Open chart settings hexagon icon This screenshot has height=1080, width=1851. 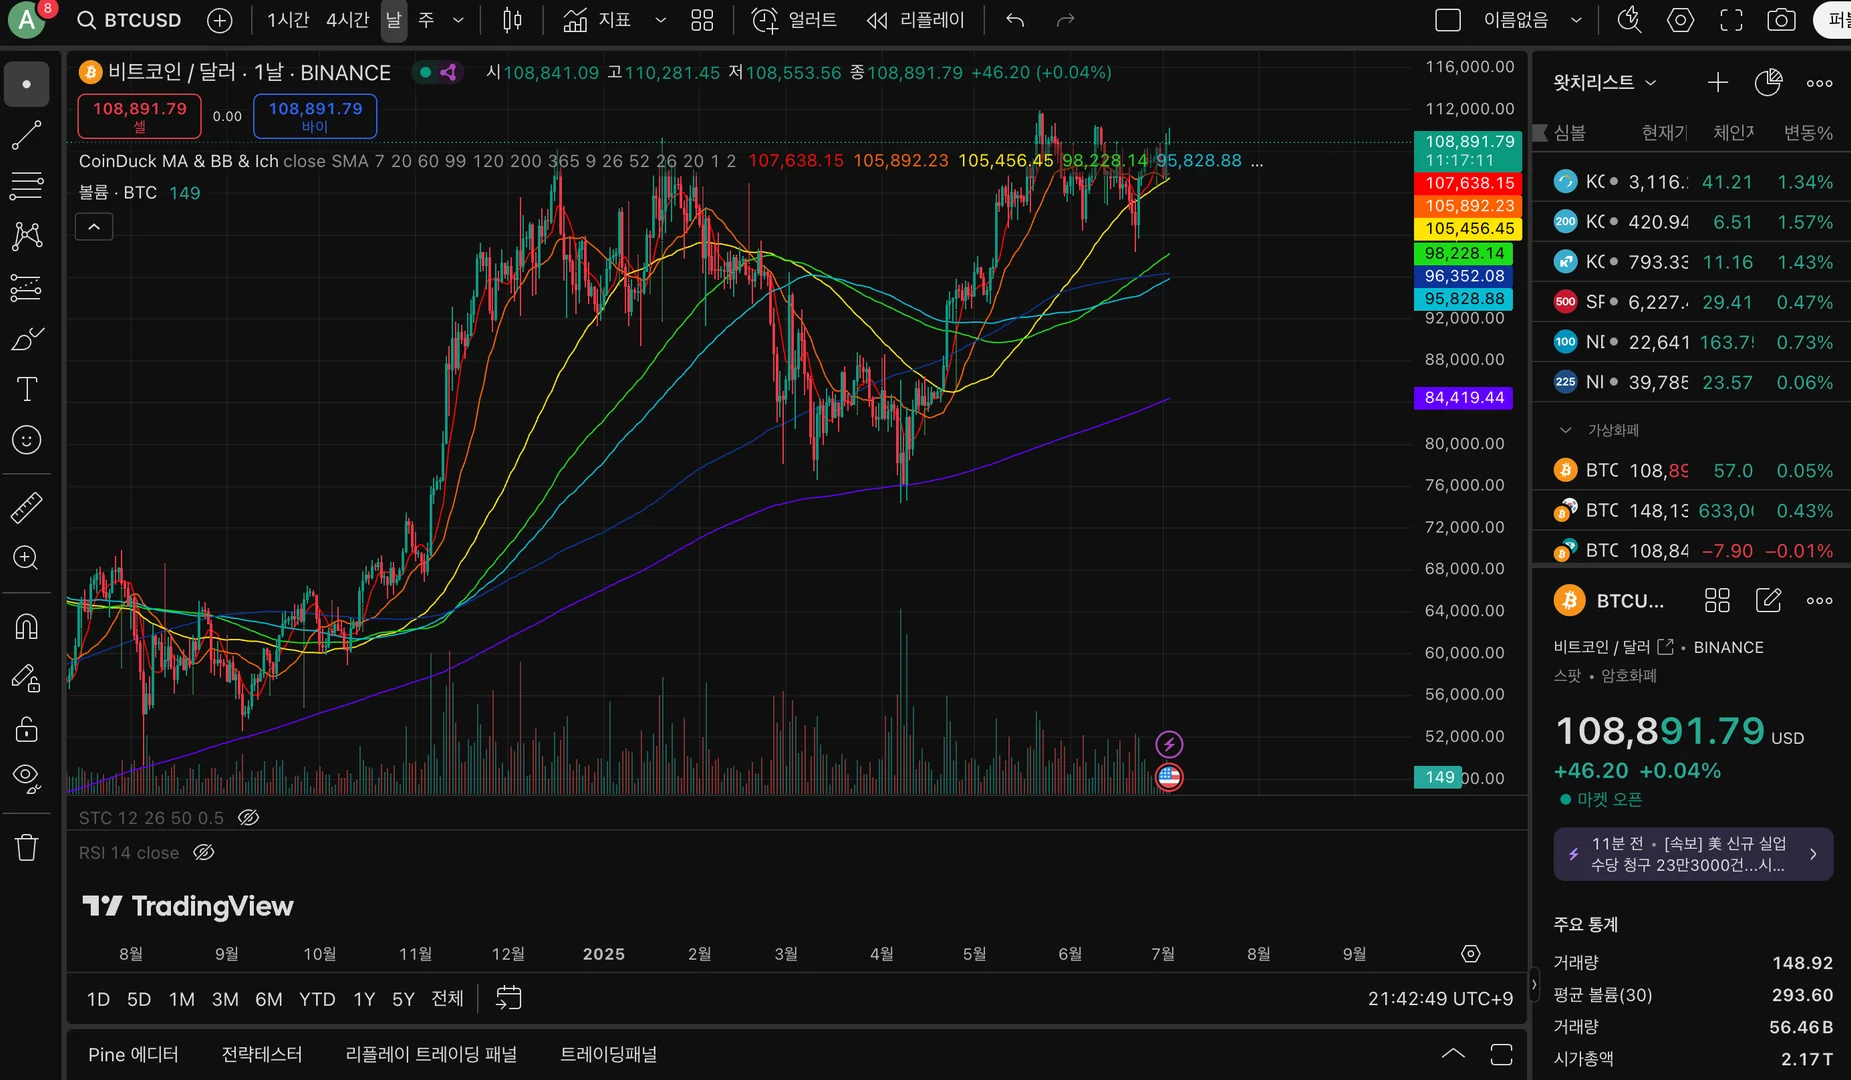1680,20
